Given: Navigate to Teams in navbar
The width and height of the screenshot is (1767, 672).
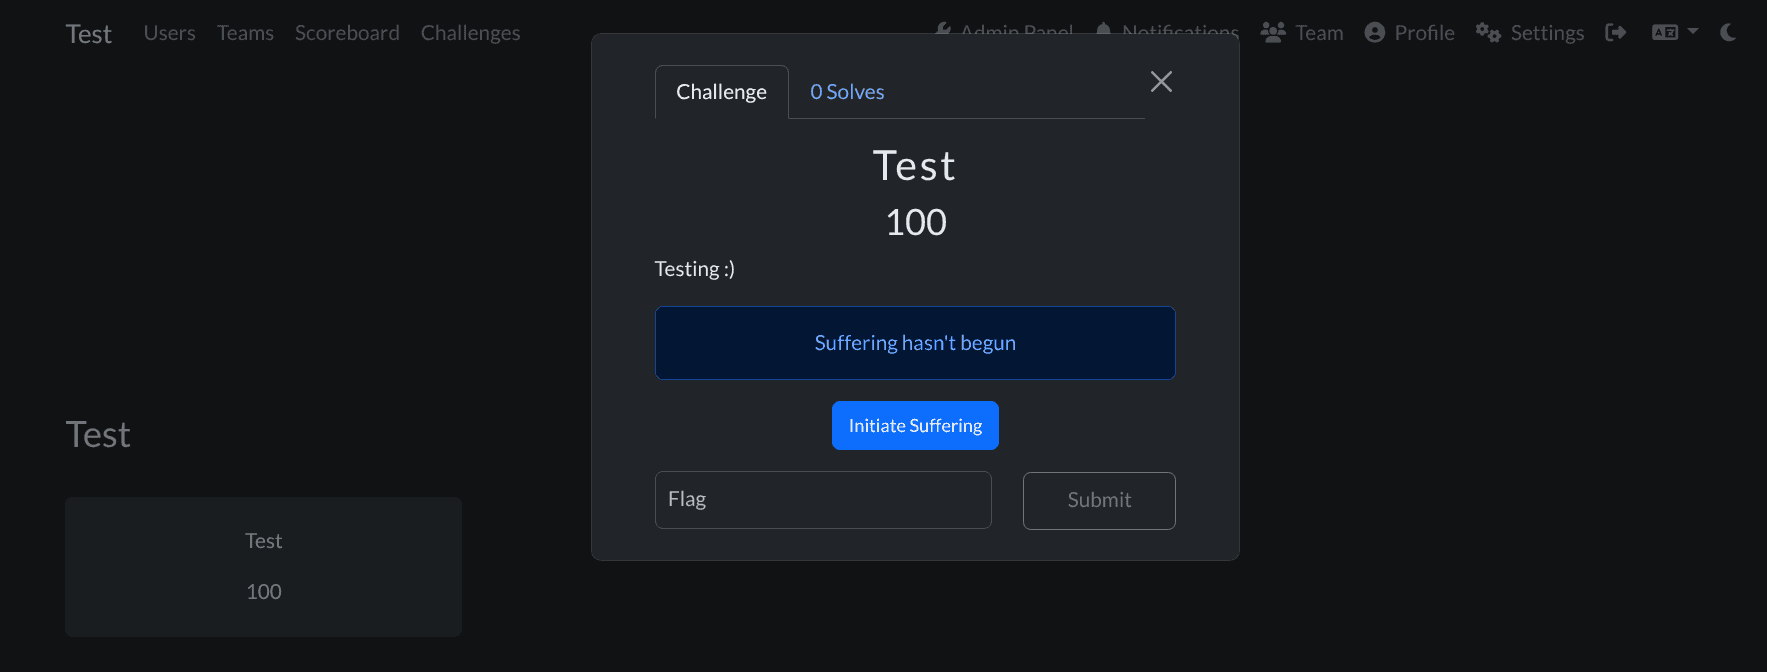Looking at the screenshot, I should click(245, 33).
